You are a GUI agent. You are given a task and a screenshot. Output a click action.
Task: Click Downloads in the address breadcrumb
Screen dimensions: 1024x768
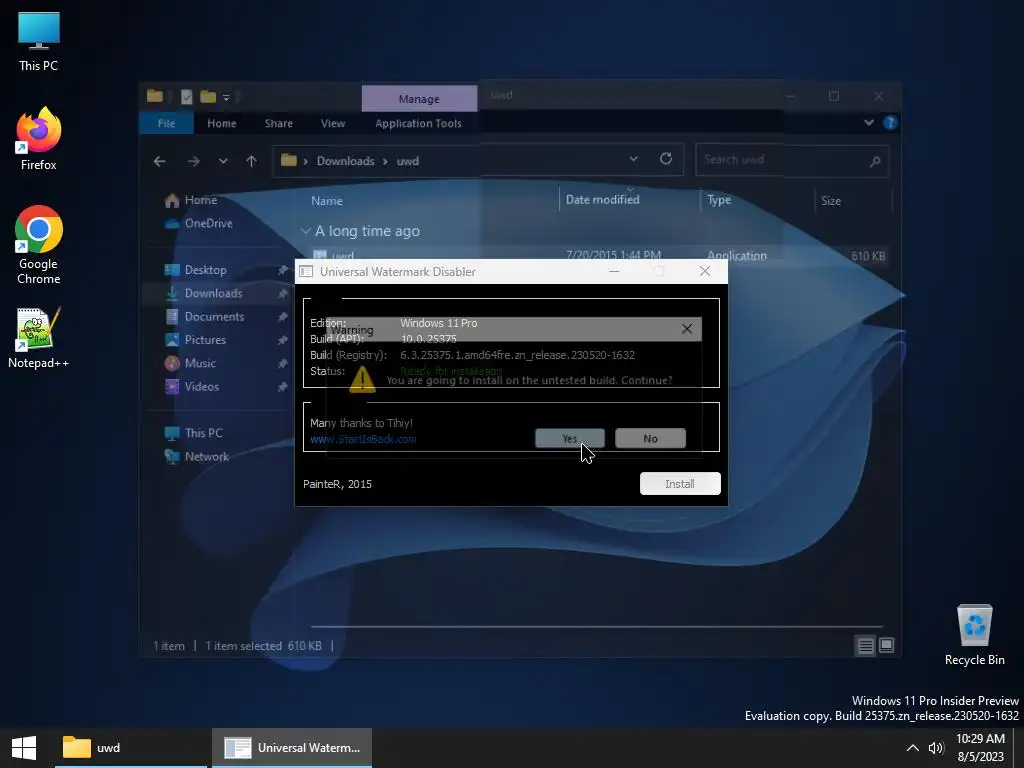click(345, 161)
